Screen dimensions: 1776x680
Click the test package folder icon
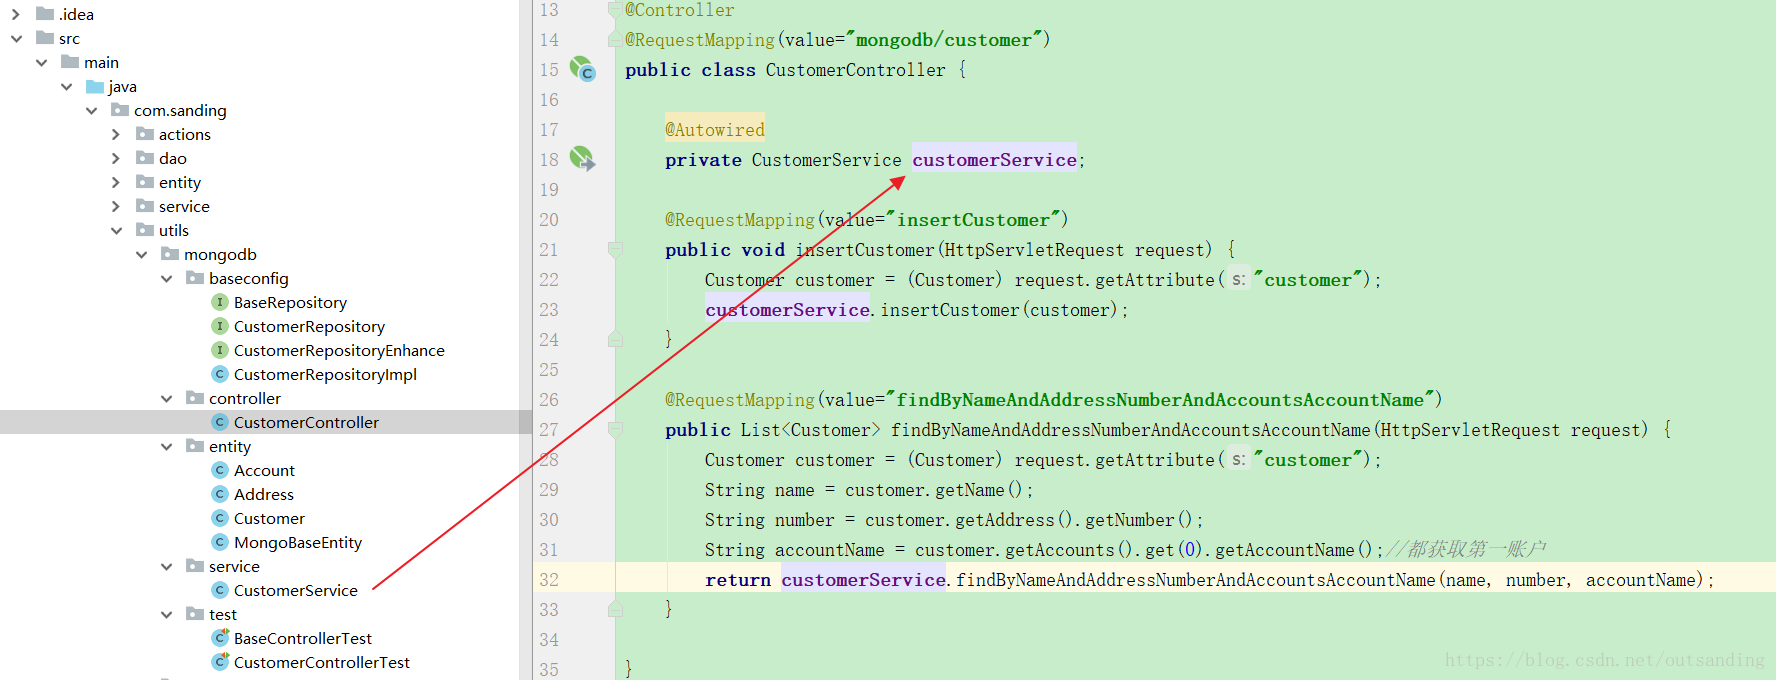coord(195,614)
